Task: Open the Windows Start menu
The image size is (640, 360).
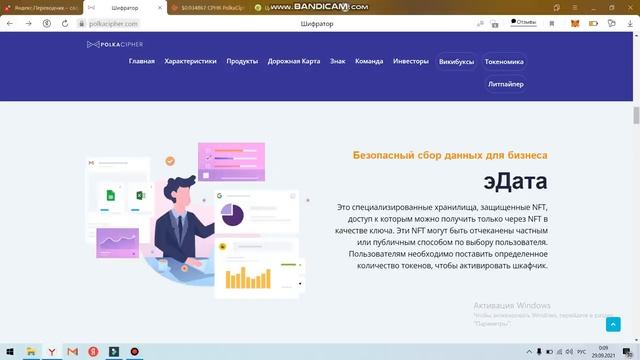Action: tap(10, 351)
